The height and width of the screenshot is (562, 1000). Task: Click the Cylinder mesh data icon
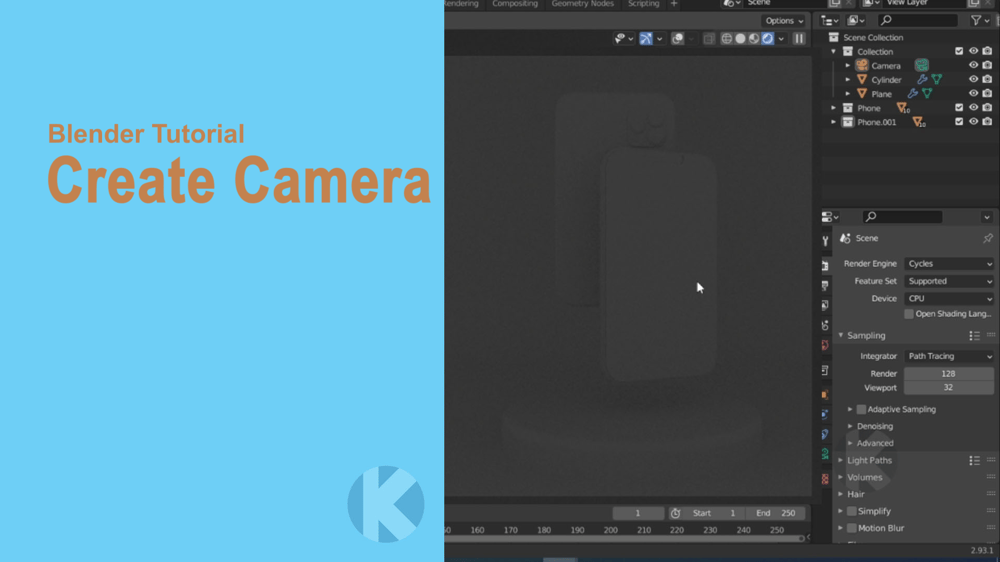tap(936, 80)
